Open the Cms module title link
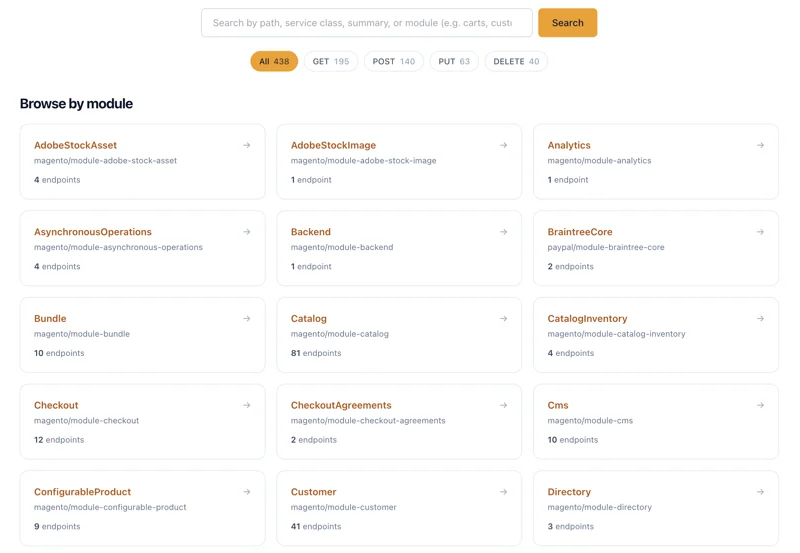The height and width of the screenshot is (553, 800). (558, 406)
